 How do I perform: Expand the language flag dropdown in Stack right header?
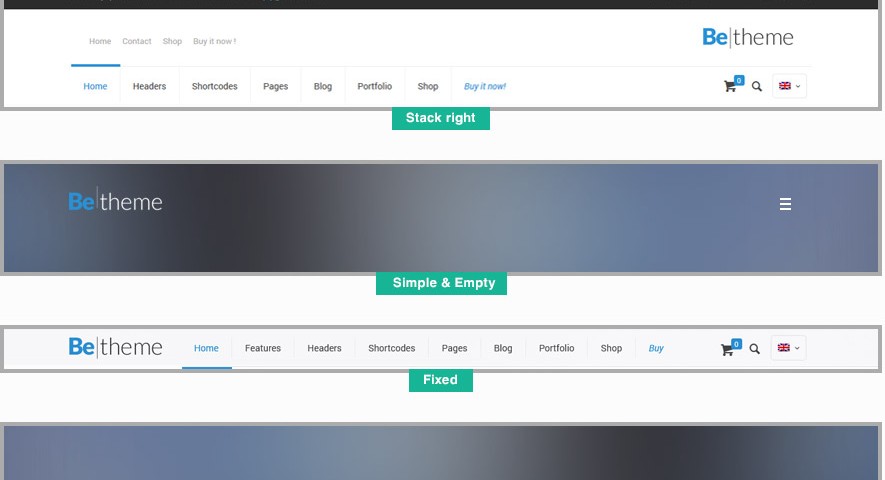790,86
